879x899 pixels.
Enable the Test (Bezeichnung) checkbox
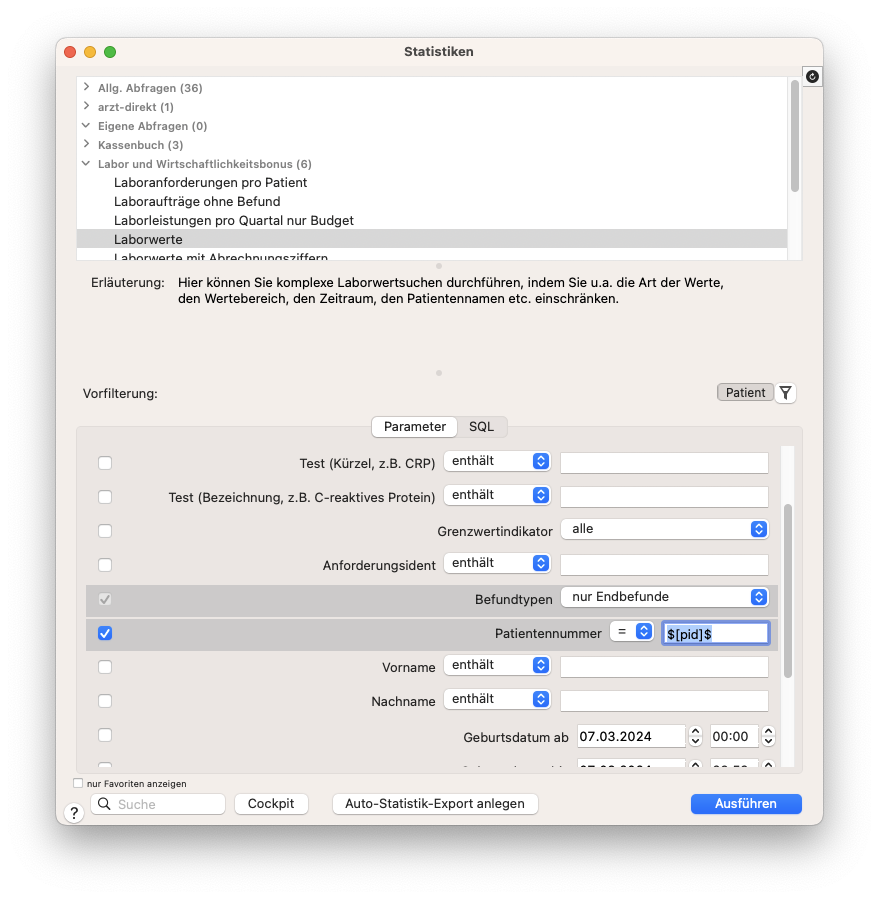[x=105, y=497]
